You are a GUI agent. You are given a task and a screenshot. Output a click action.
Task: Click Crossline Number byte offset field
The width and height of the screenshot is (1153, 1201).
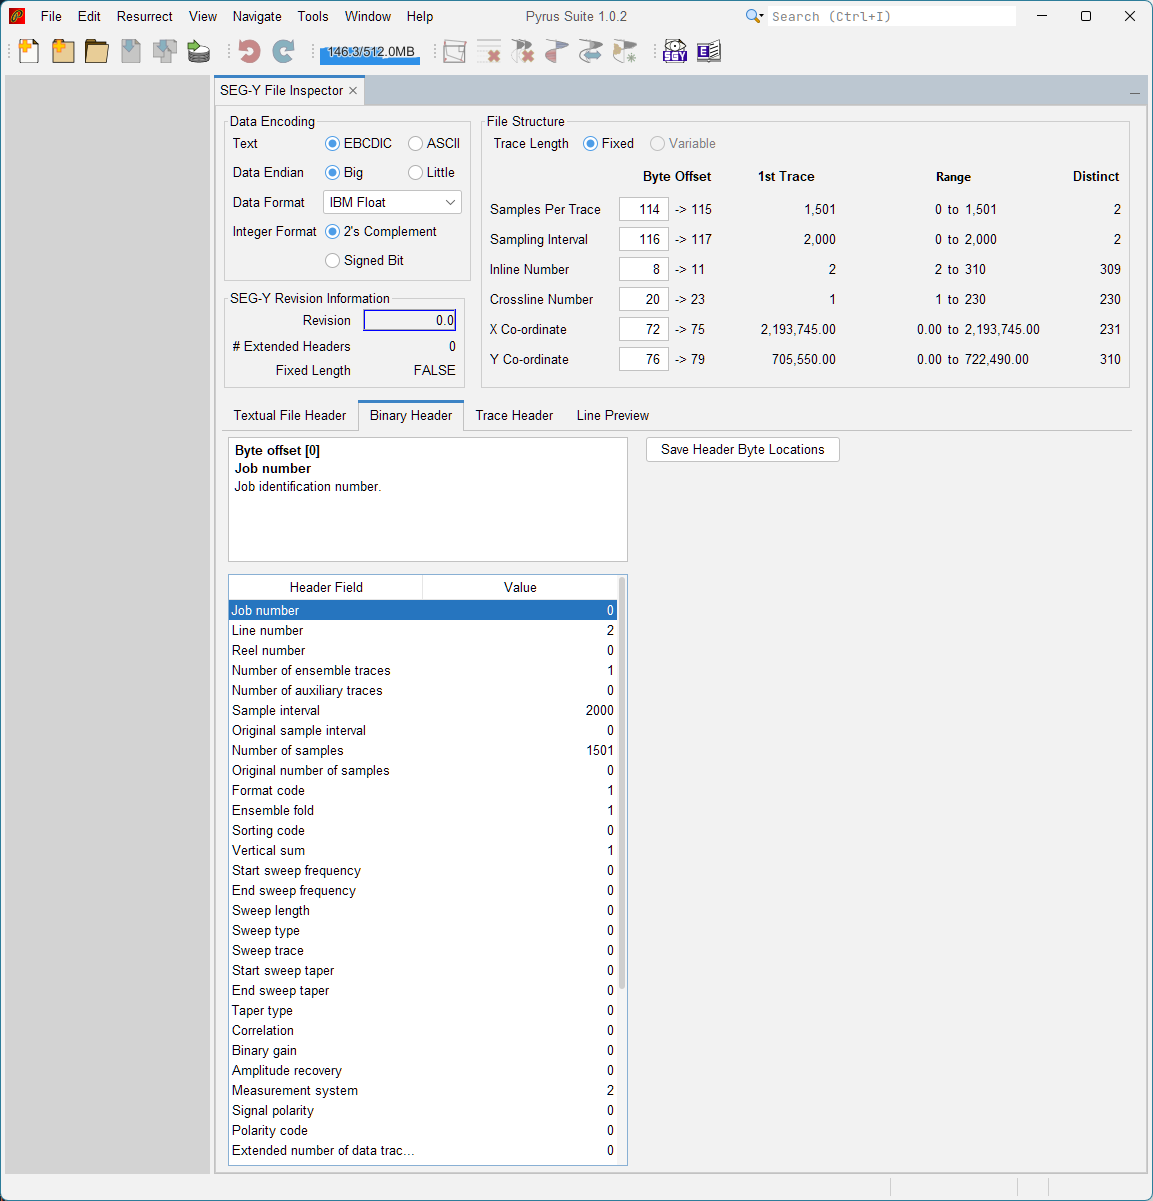pyautogui.click(x=644, y=299)
